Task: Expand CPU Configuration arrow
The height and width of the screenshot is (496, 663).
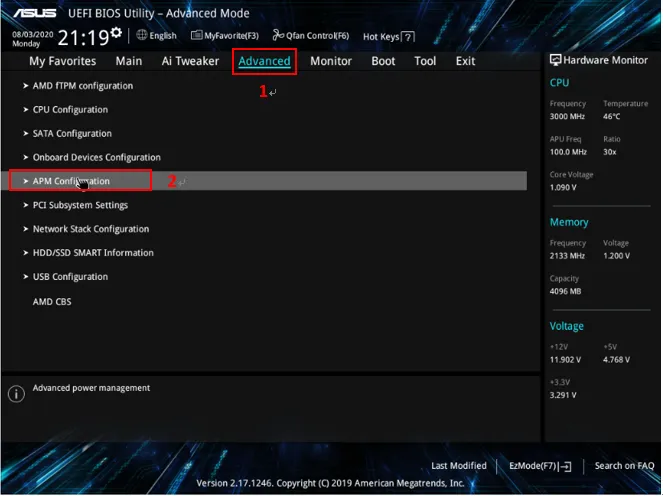Action: 26,110
